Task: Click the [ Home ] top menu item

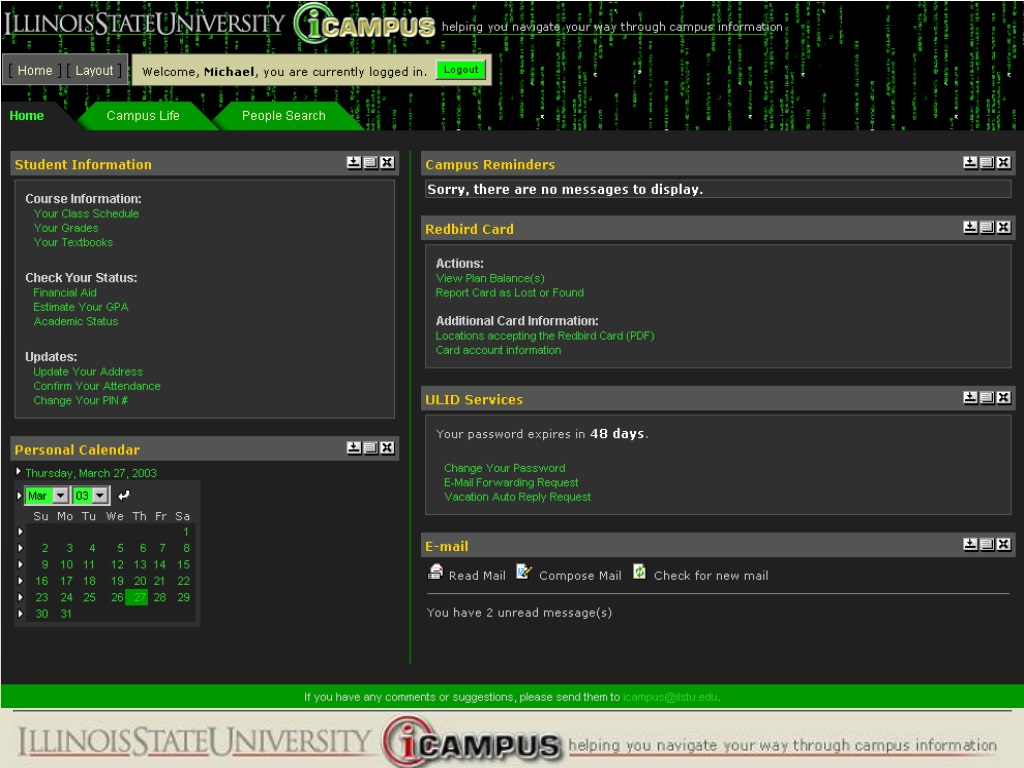Action: click(35, 71)
